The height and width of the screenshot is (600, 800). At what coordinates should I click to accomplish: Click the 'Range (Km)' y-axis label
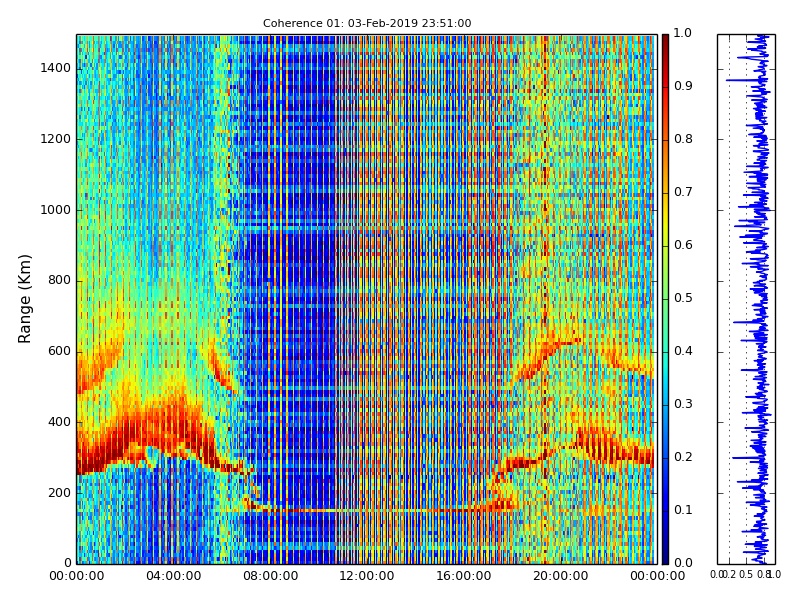(x=24, y=299)
